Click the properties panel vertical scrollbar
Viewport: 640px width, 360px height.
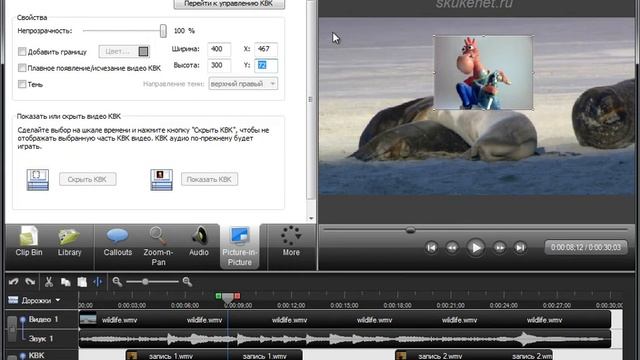point(311,100)
